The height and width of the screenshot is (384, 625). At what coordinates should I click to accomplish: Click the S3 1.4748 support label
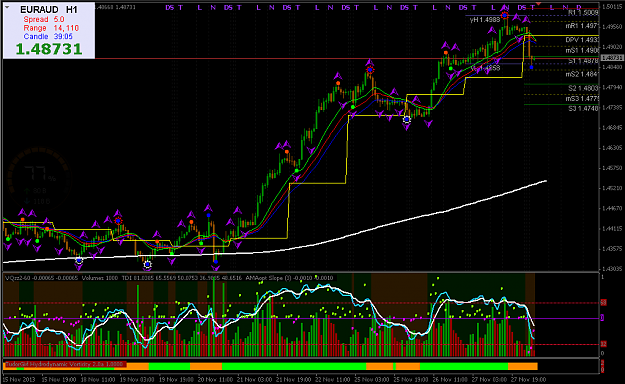583,108
